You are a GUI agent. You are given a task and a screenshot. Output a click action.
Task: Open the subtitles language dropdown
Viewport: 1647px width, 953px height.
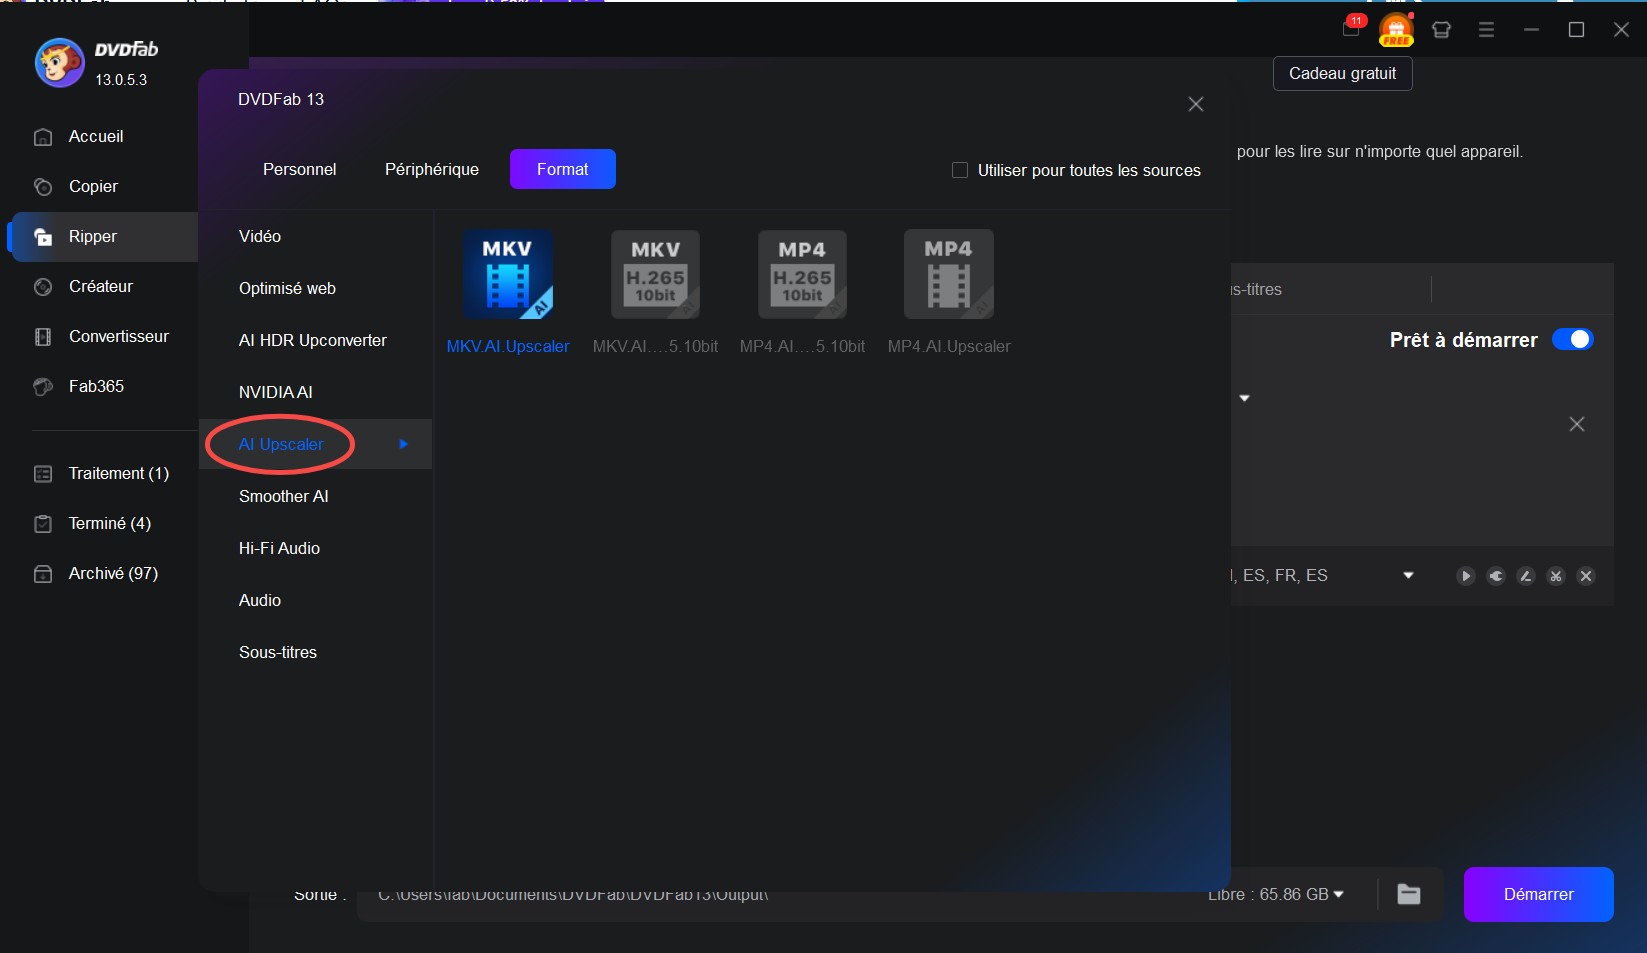pos(1409,575)
